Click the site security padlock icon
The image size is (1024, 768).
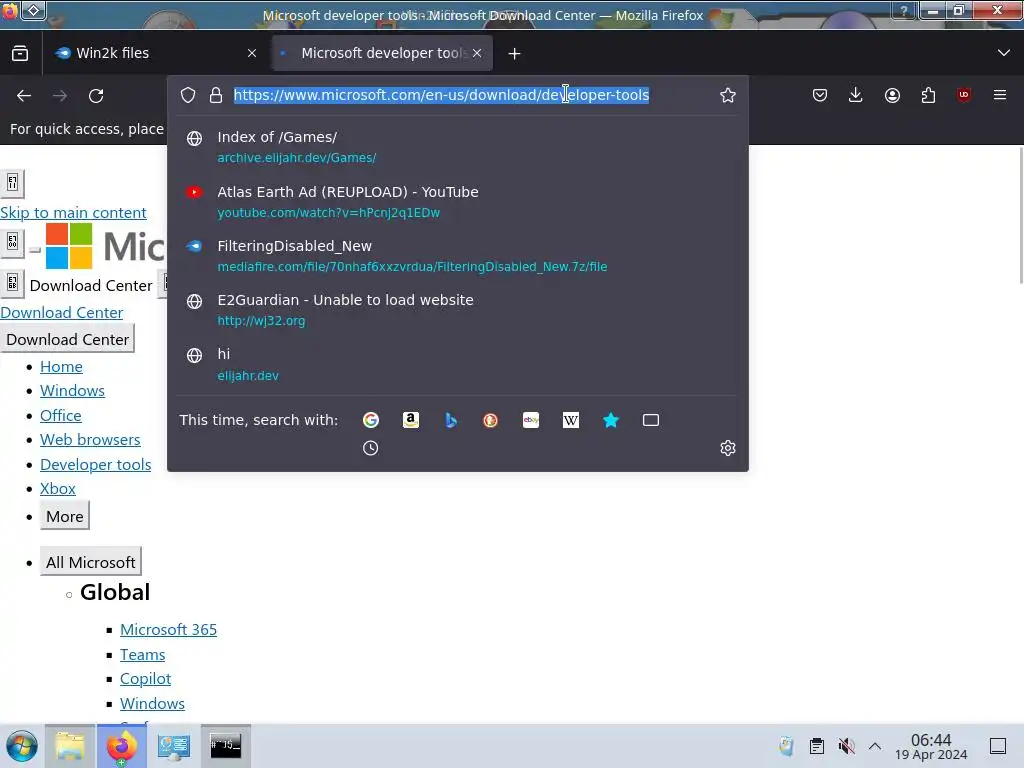216,95
